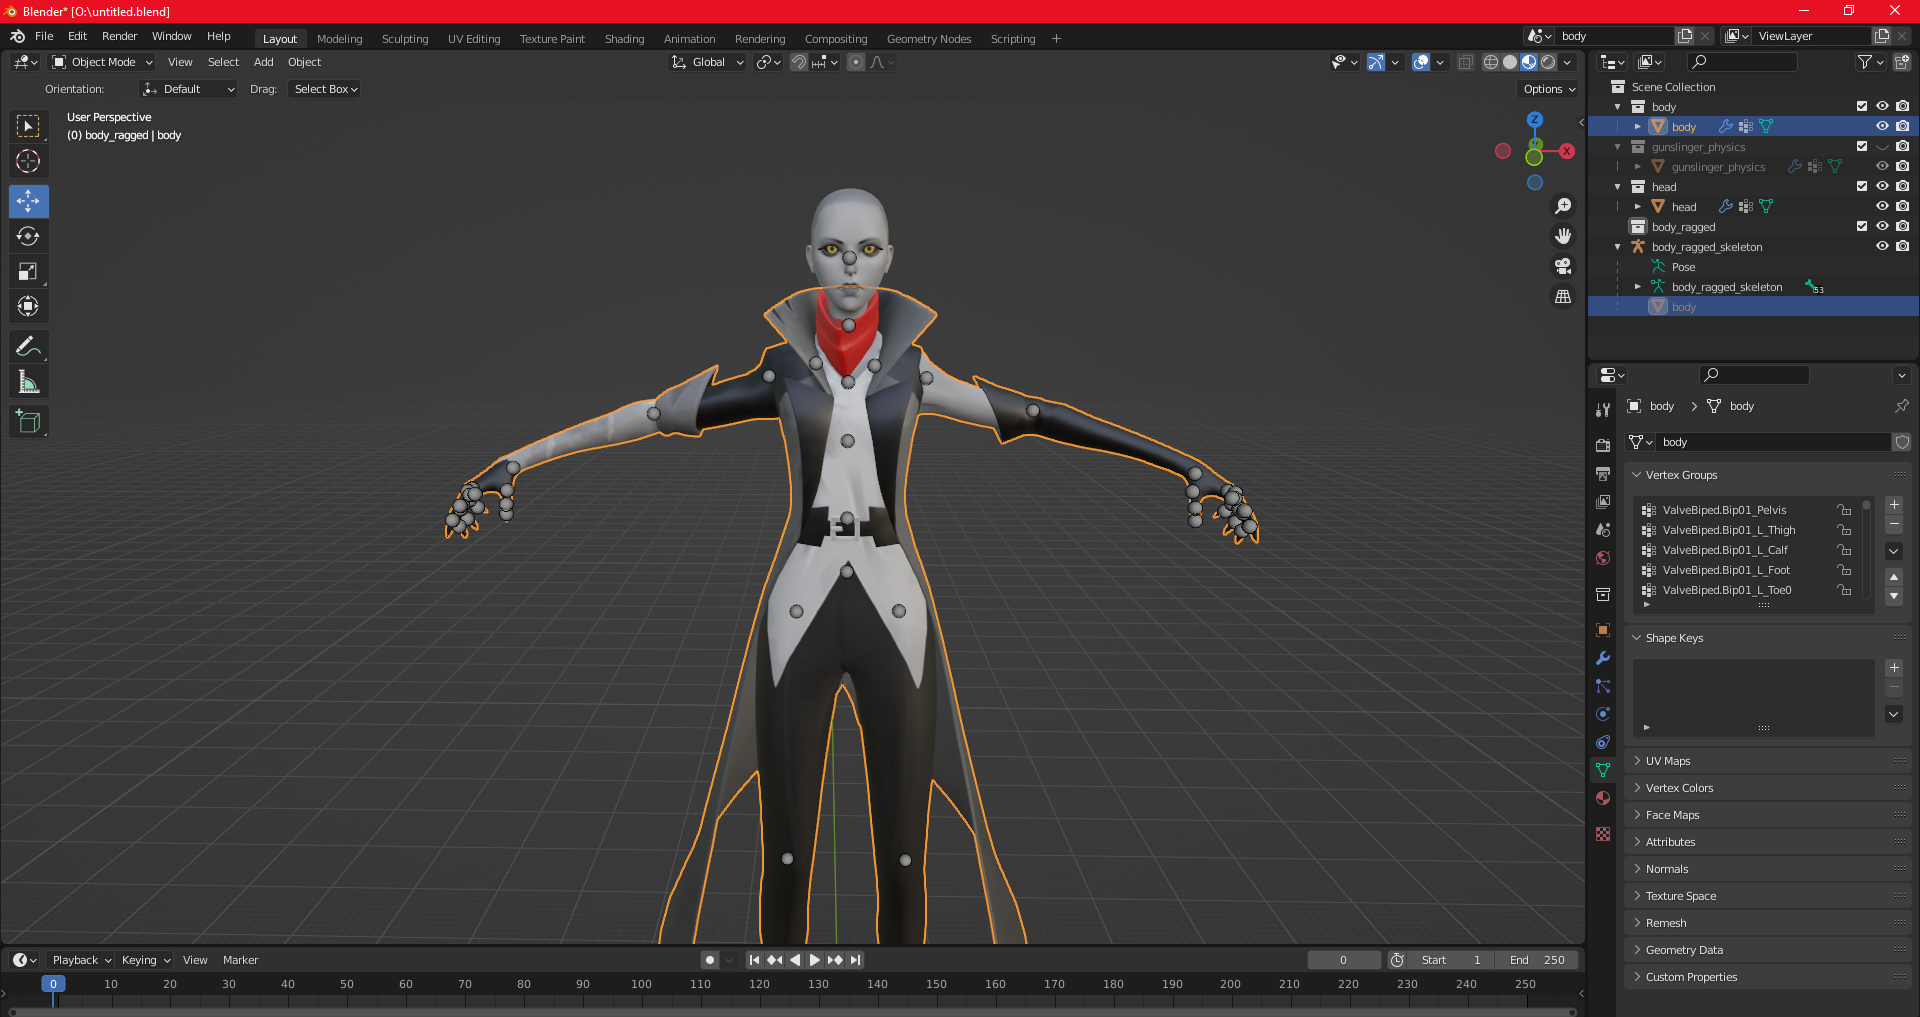Activate the Scale tool
This screenshot has height=1017, width=1920.
click(28, 271)
